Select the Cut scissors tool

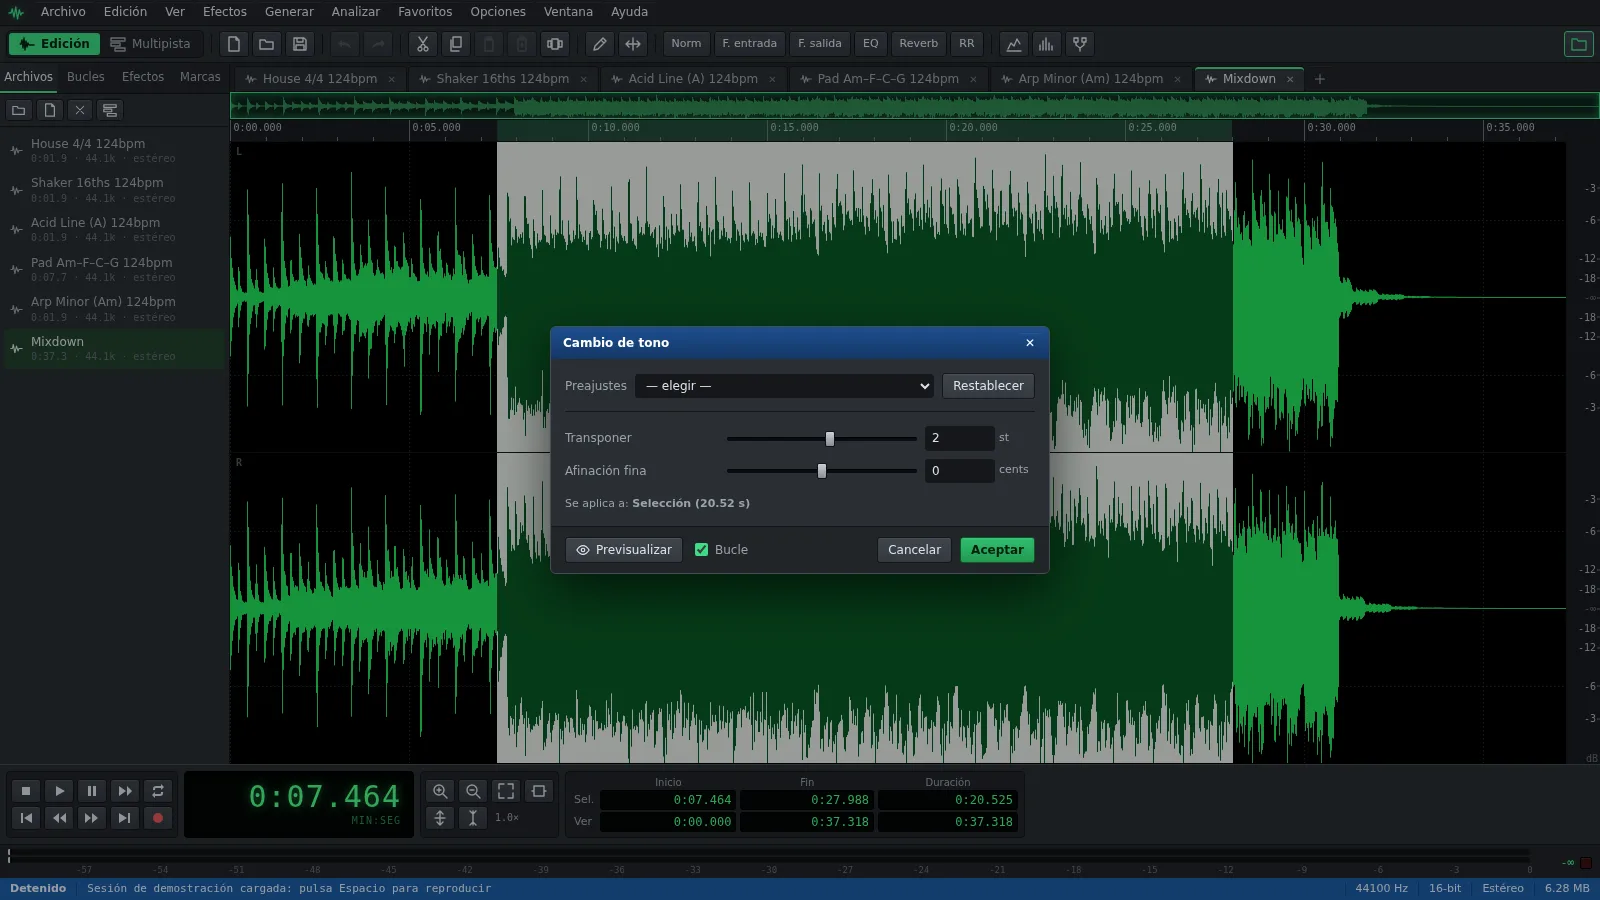click(x=423, y=44)
